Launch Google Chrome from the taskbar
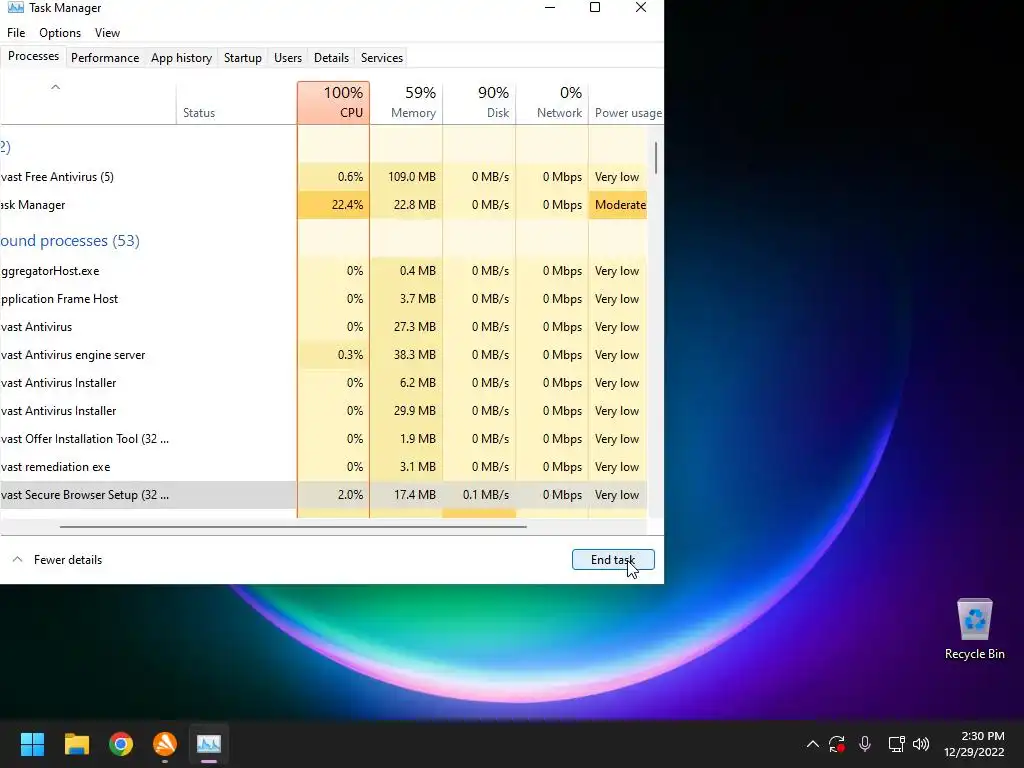The image size is (1024, 768). tap(121, 744)
